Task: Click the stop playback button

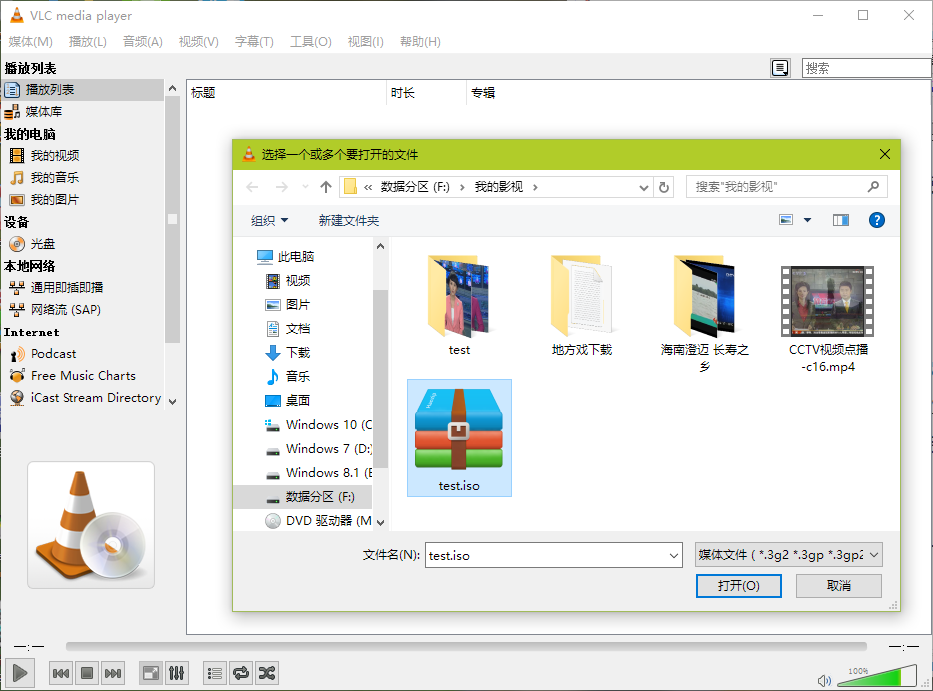Action: coord(87,673)
